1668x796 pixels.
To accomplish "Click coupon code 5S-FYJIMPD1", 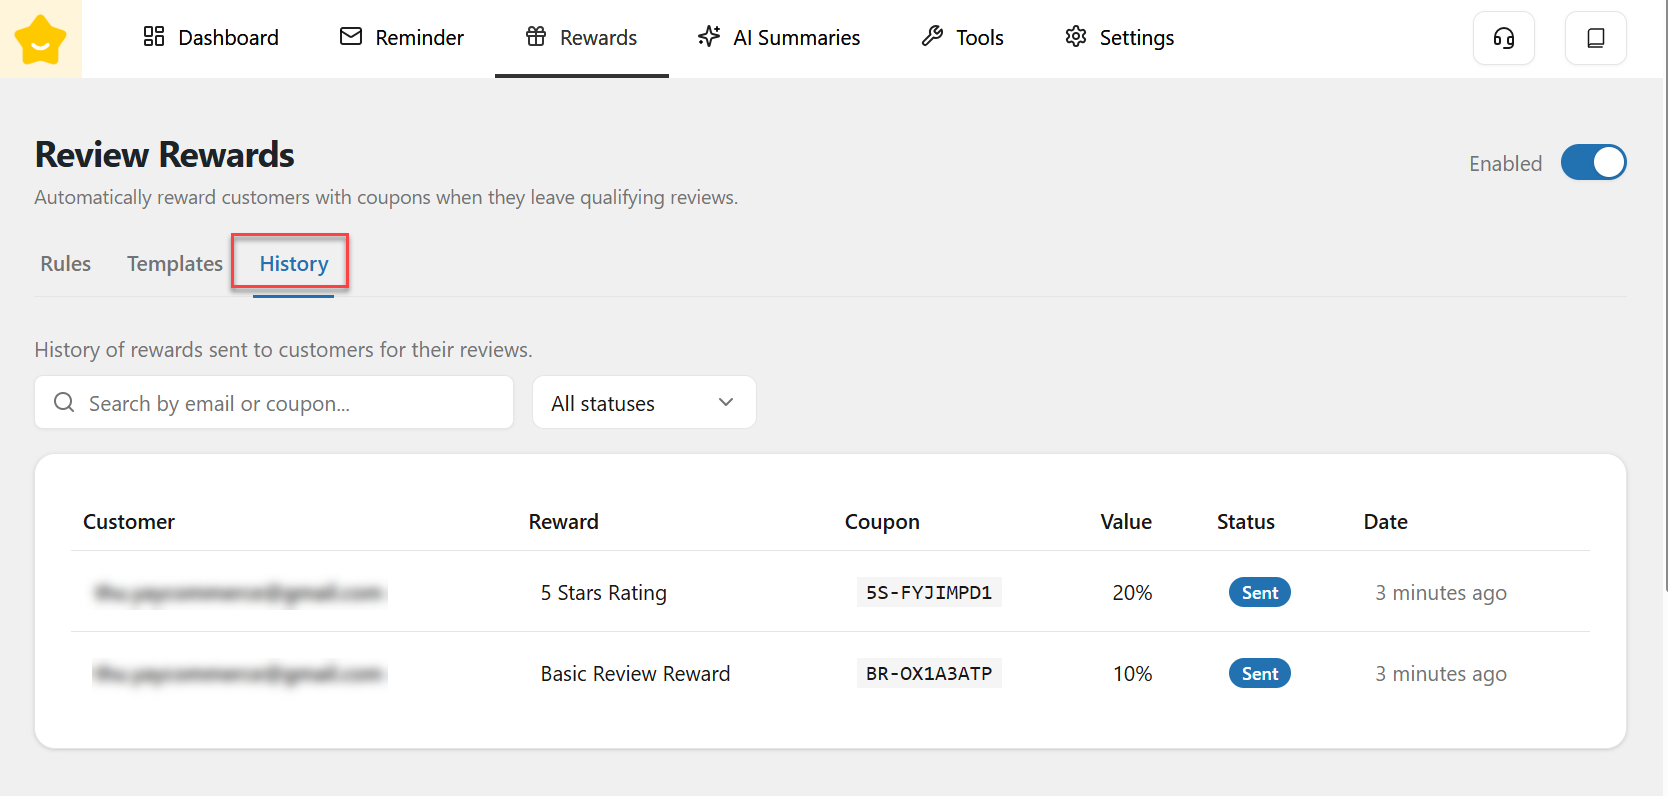I will click(928, 593).
